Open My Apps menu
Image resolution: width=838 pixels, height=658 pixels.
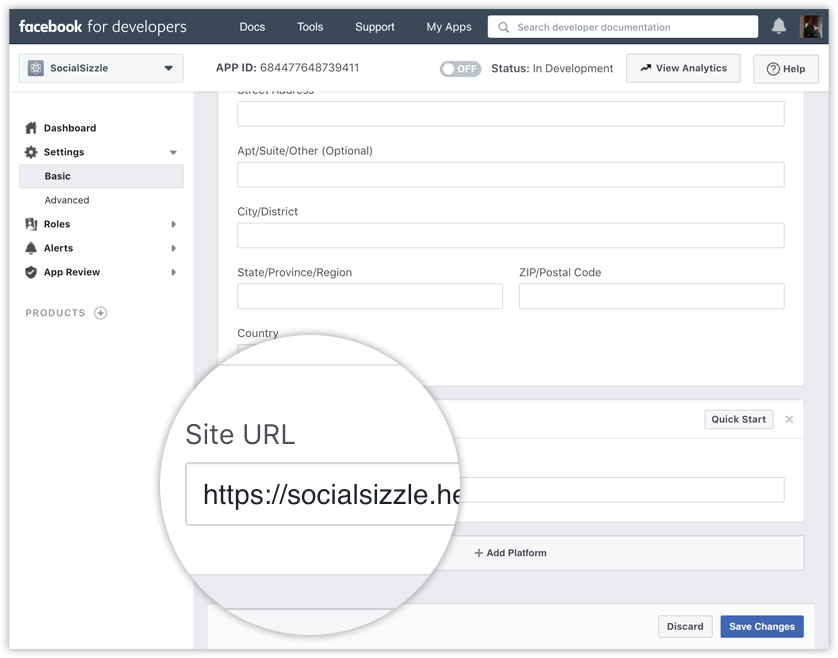tap(449, 27)
